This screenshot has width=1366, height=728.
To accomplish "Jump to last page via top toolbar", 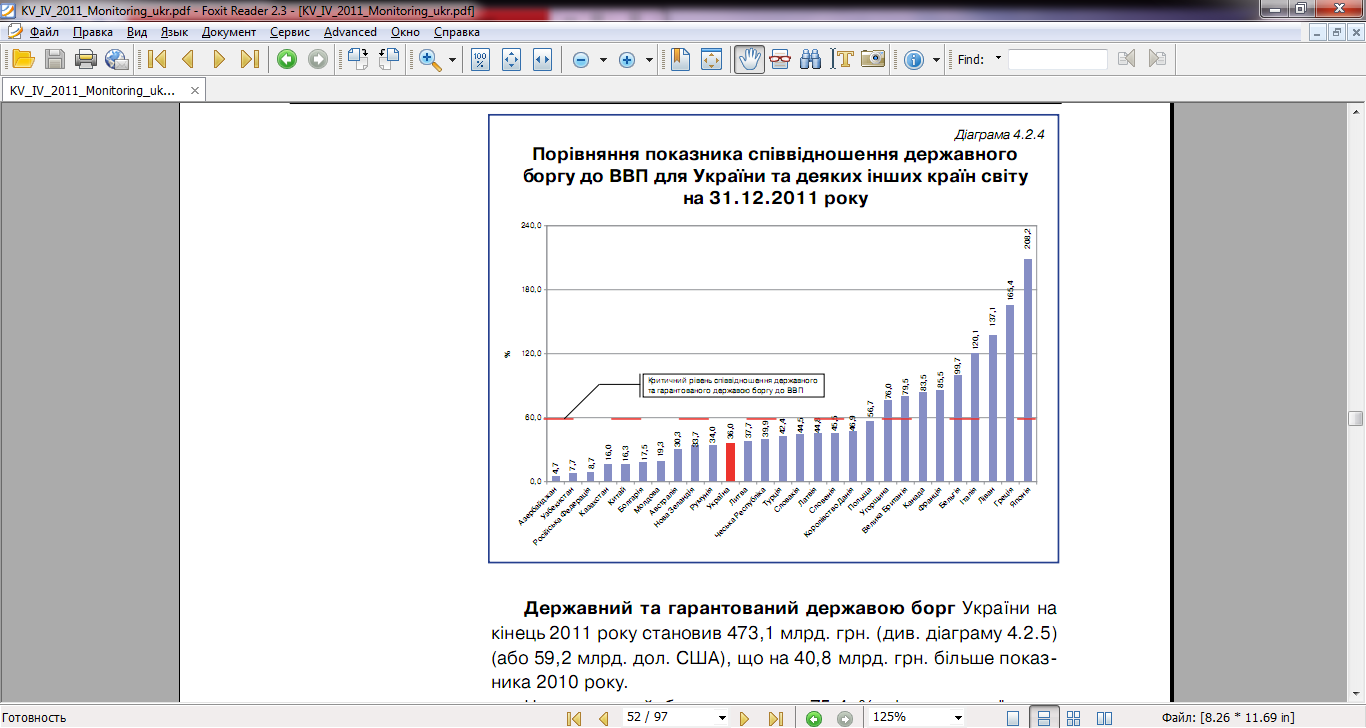I will click(250, 59).
